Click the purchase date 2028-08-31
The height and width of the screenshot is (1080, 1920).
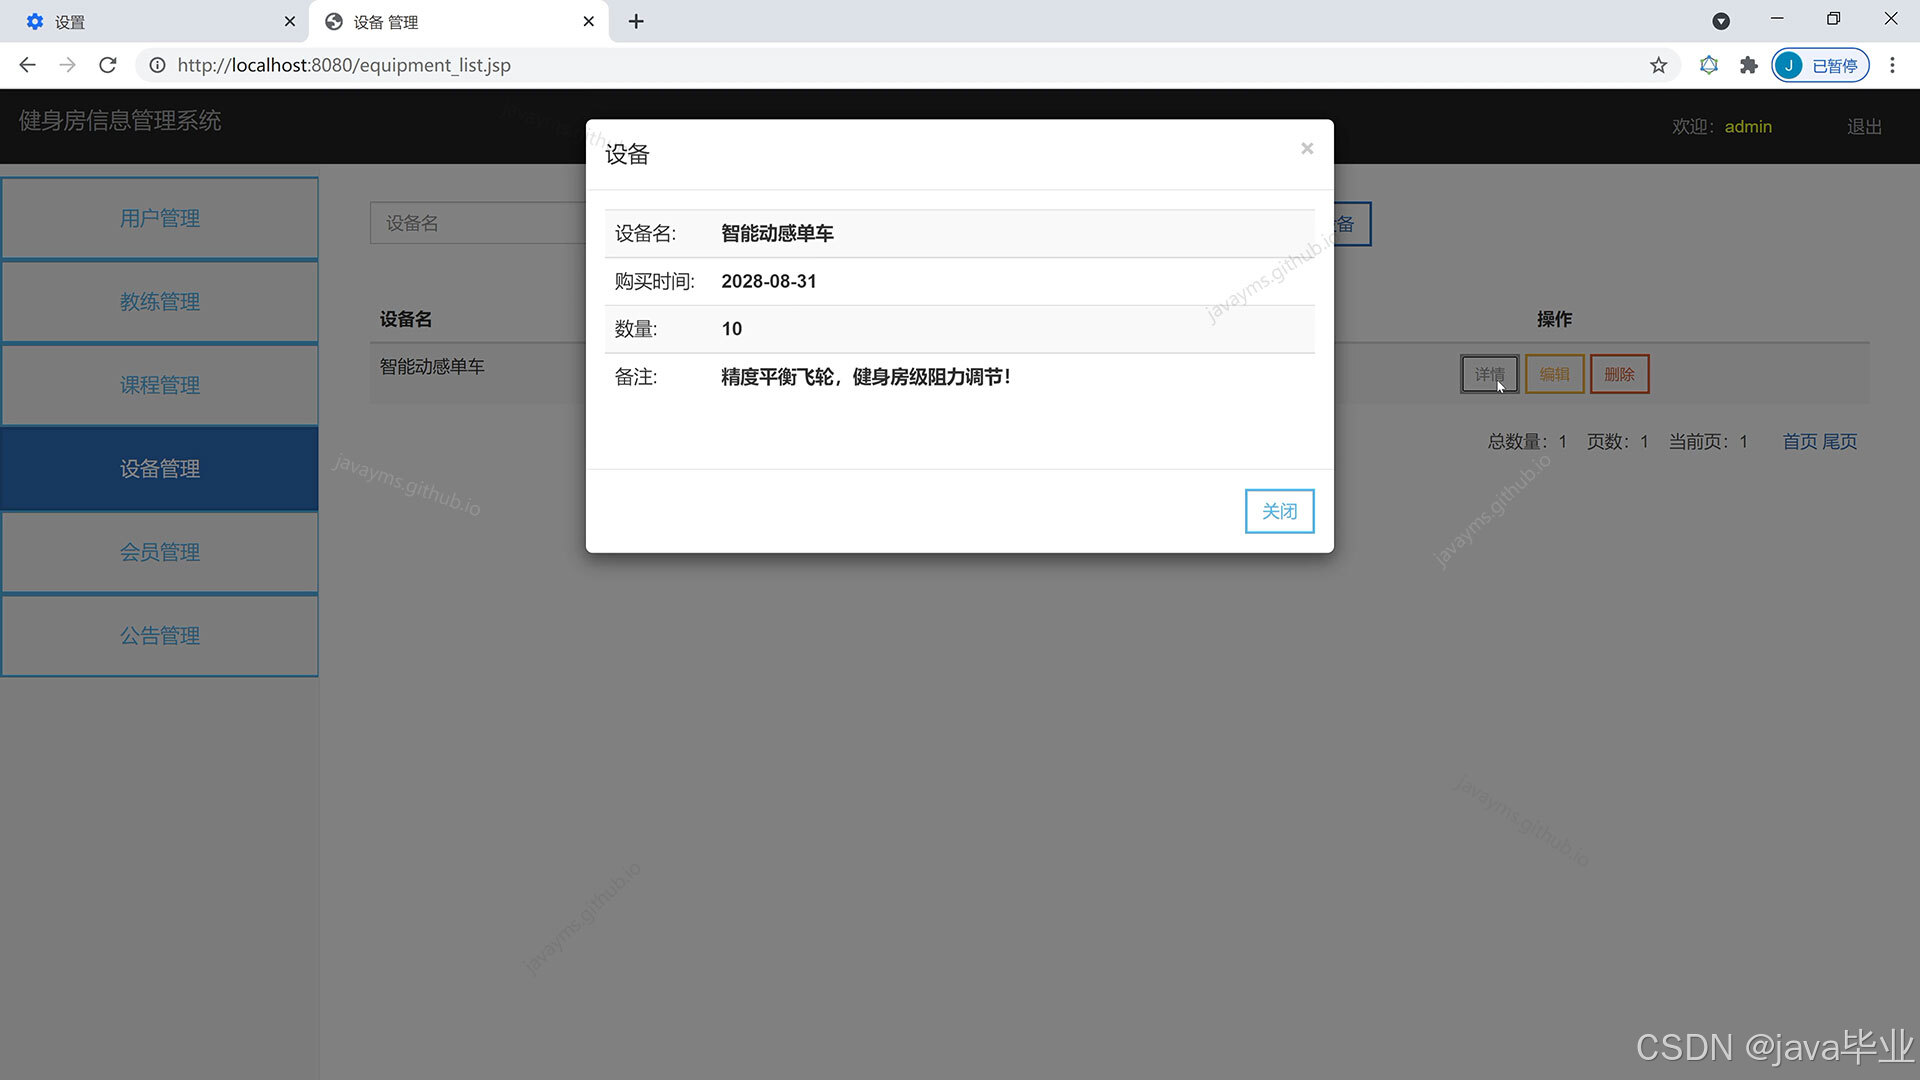click(x=768, y=281)
